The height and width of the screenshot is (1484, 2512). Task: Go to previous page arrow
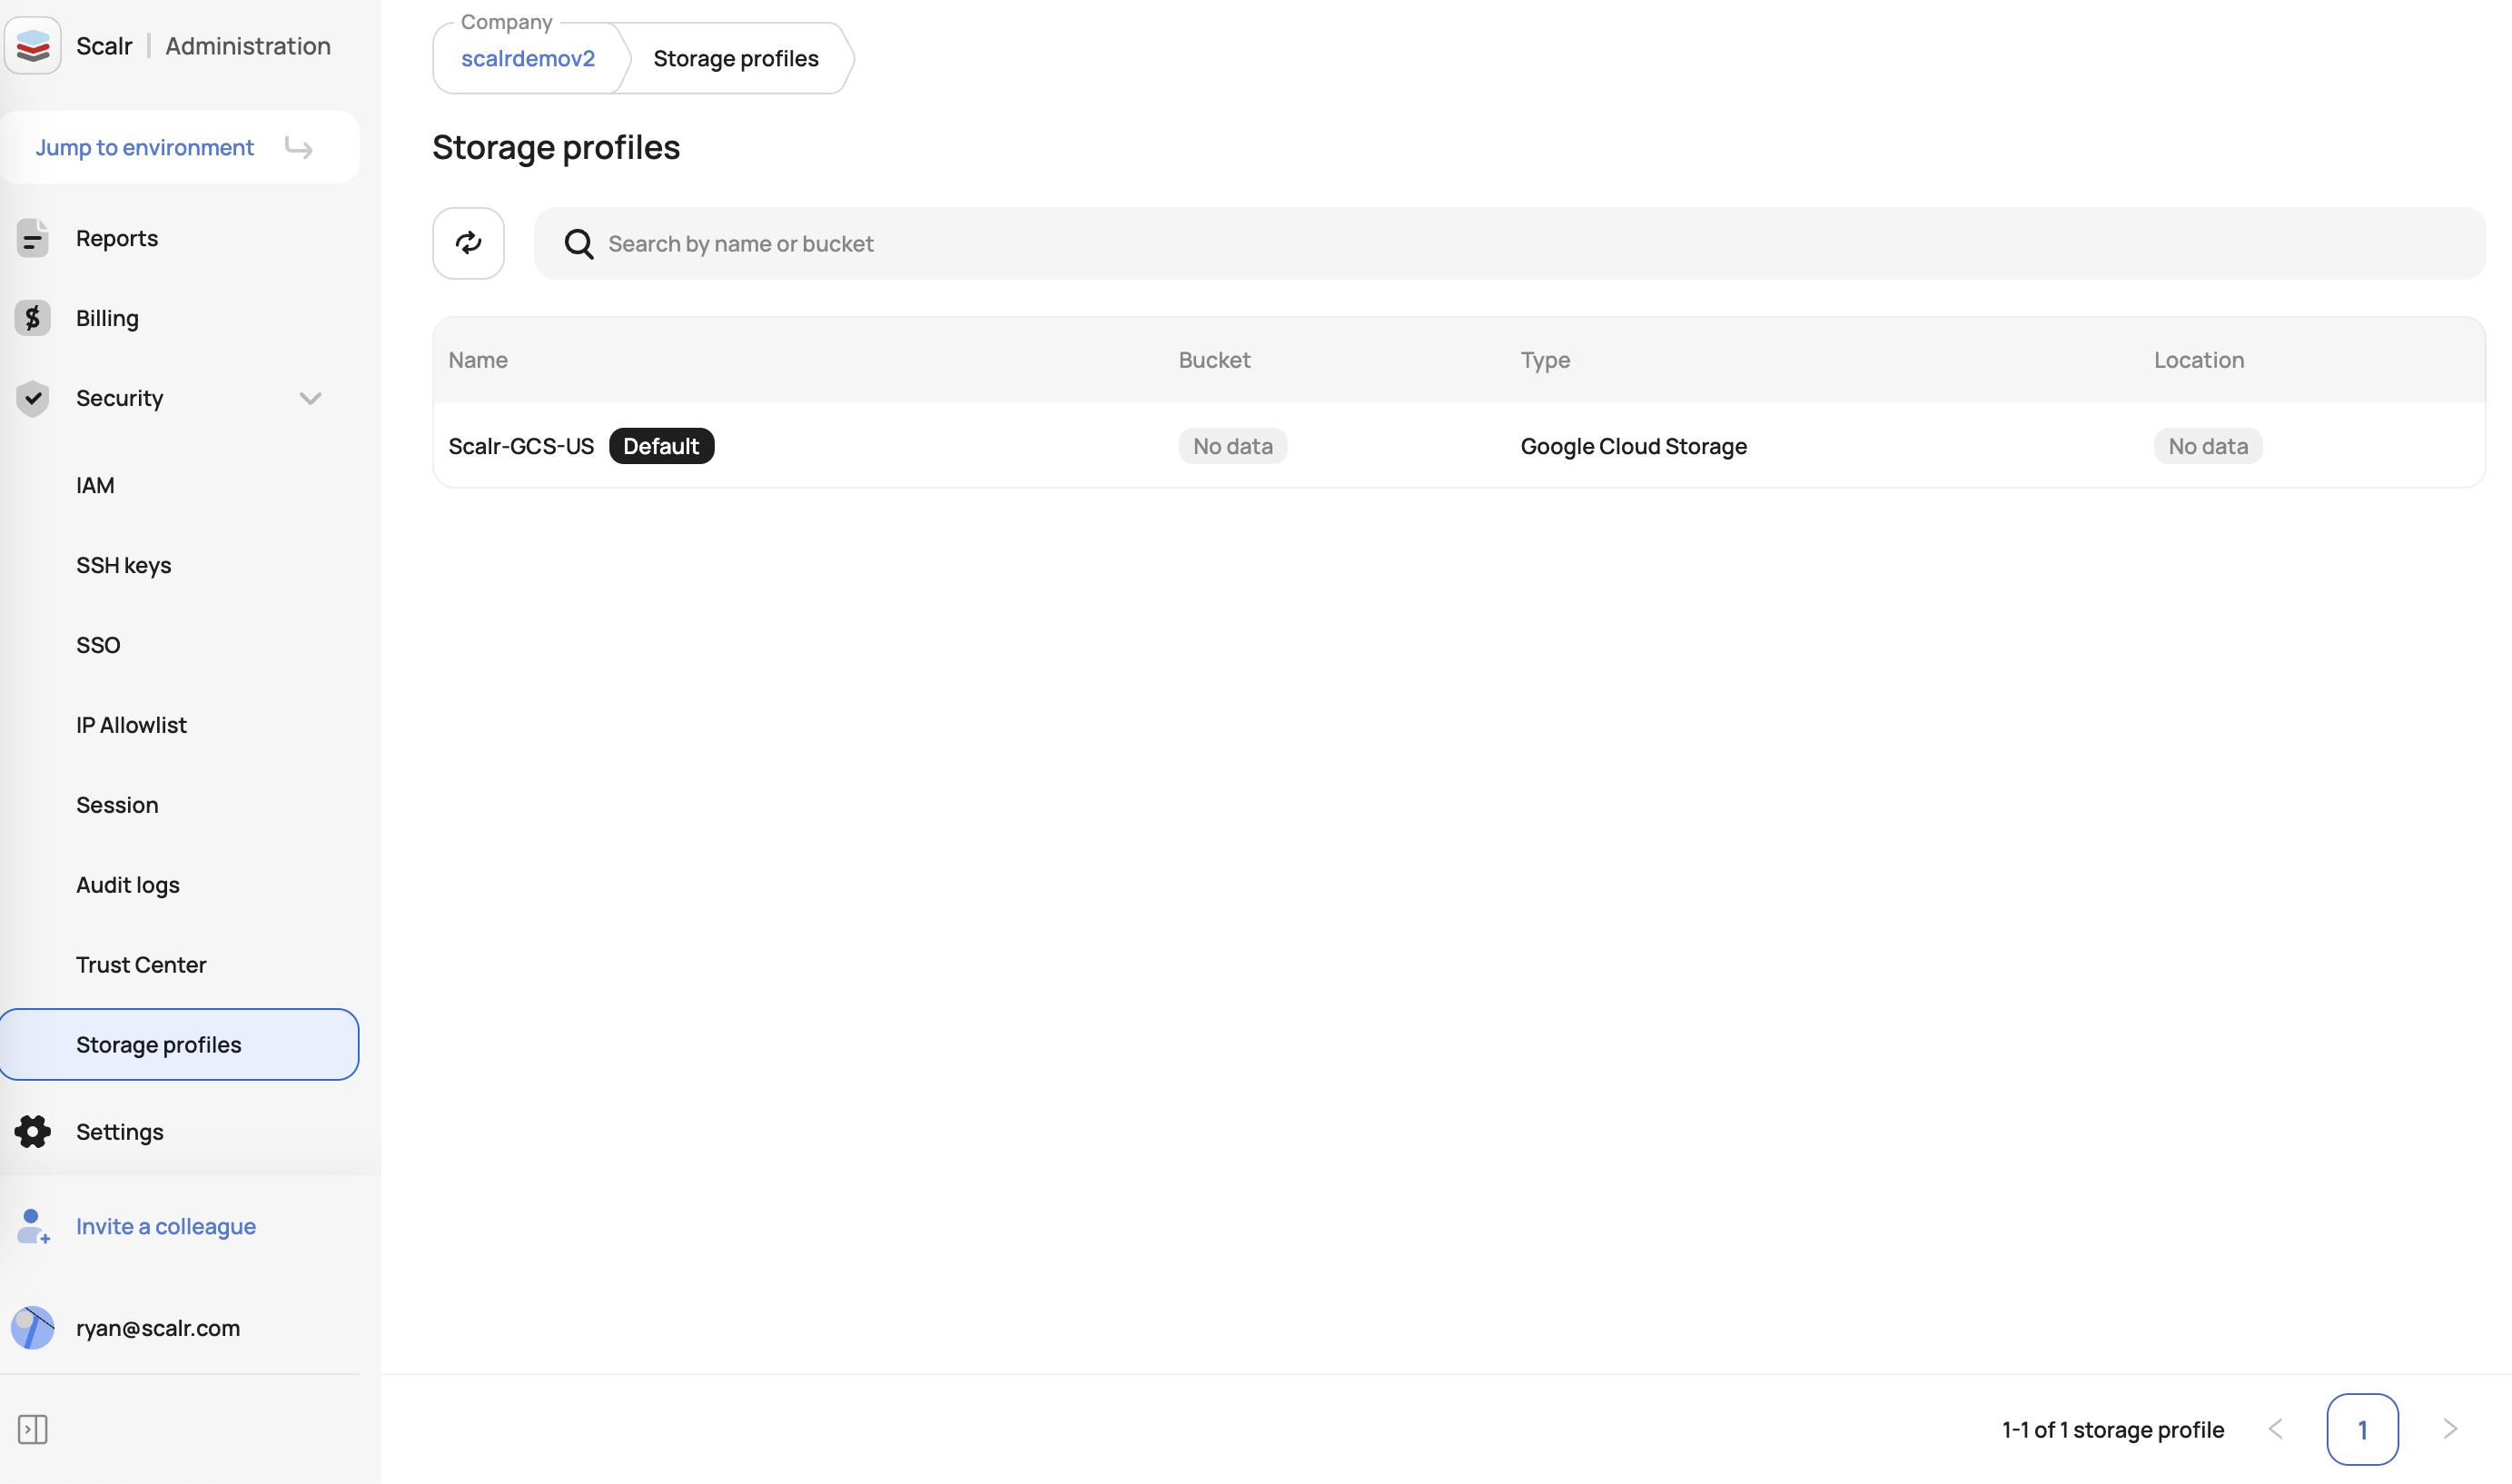2275,1429
